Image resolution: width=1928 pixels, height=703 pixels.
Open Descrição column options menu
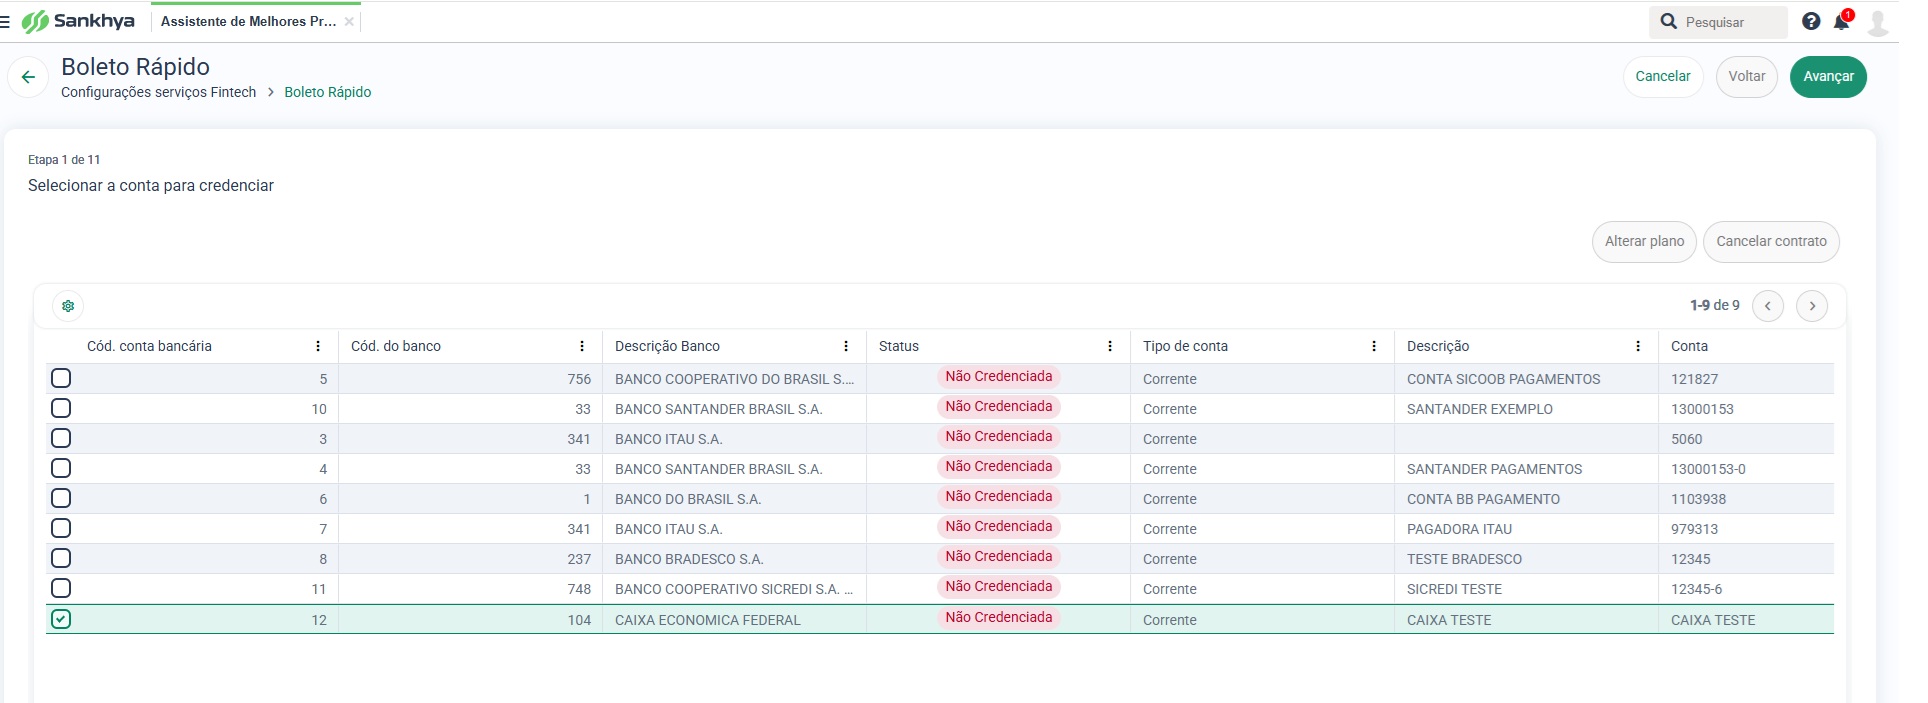(1638, 346)
